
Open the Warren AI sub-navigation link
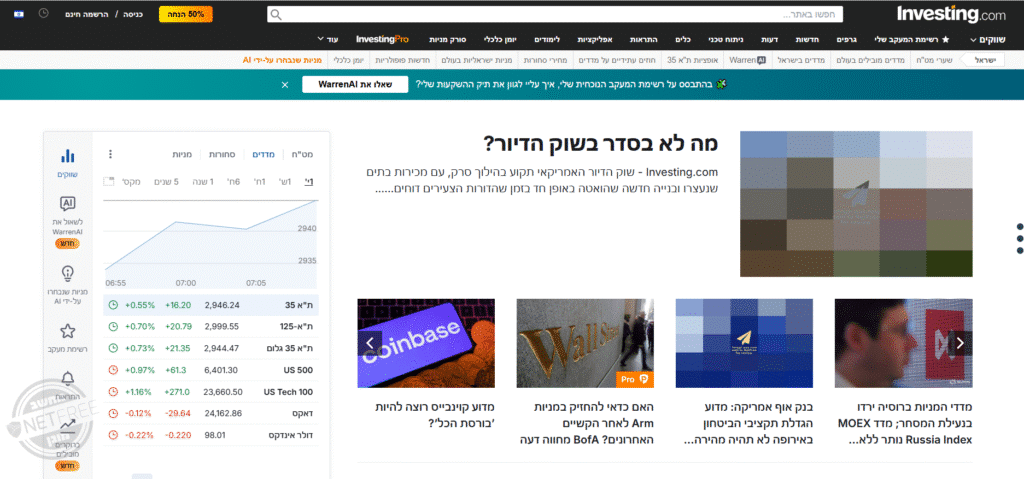(x=747, y=60)
